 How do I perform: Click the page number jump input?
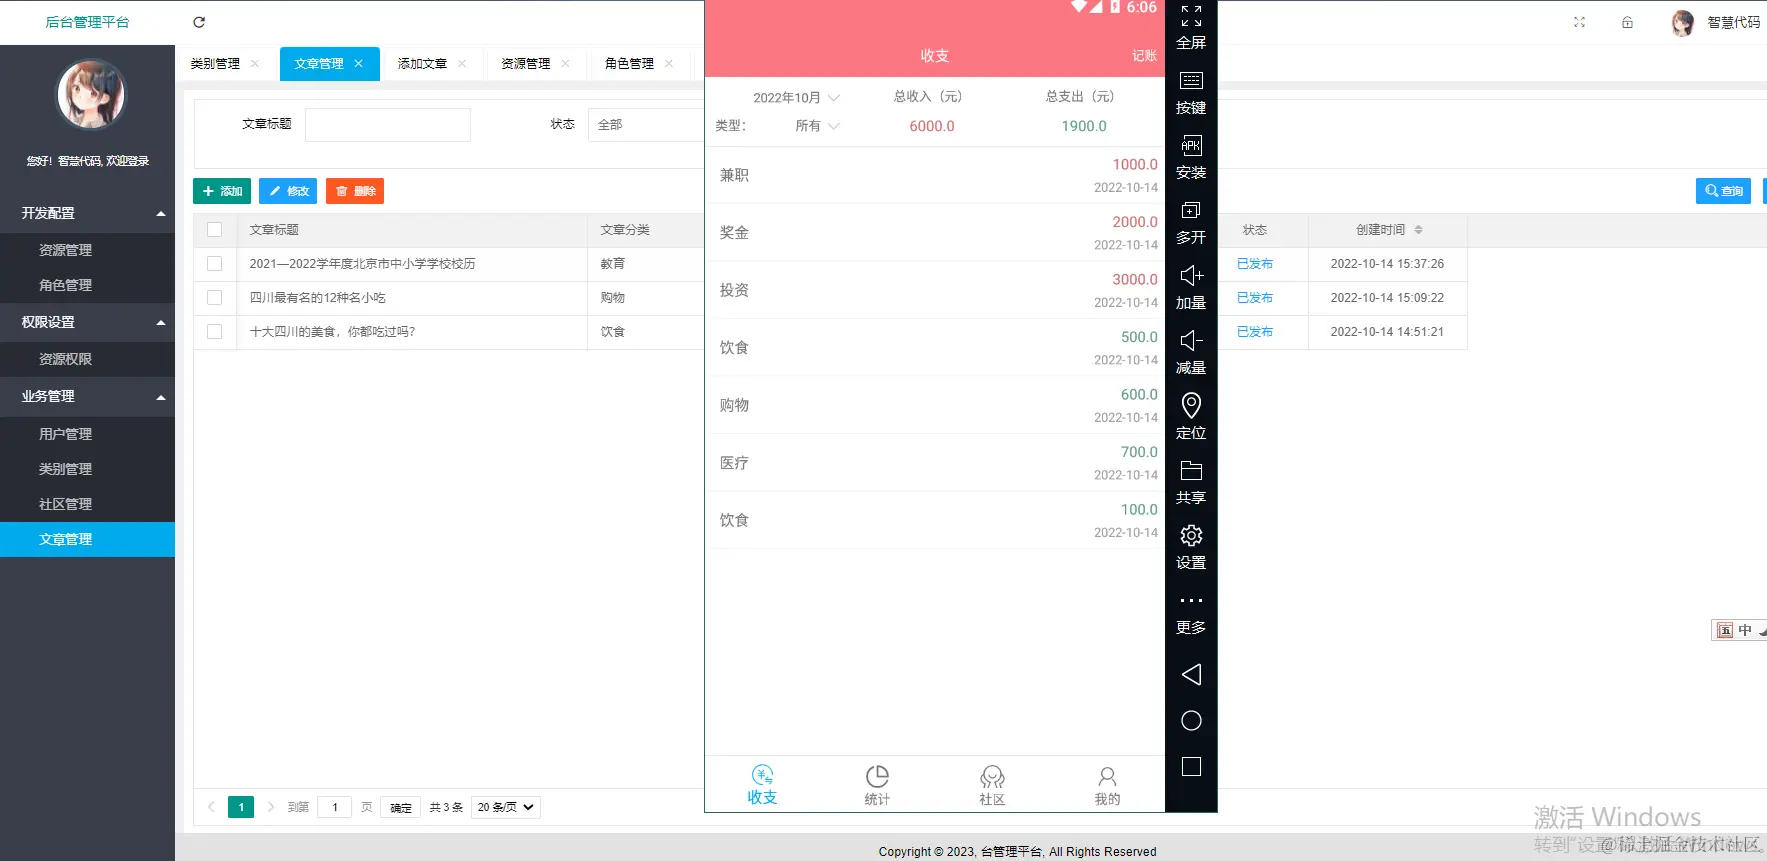(x=334, y=807)
